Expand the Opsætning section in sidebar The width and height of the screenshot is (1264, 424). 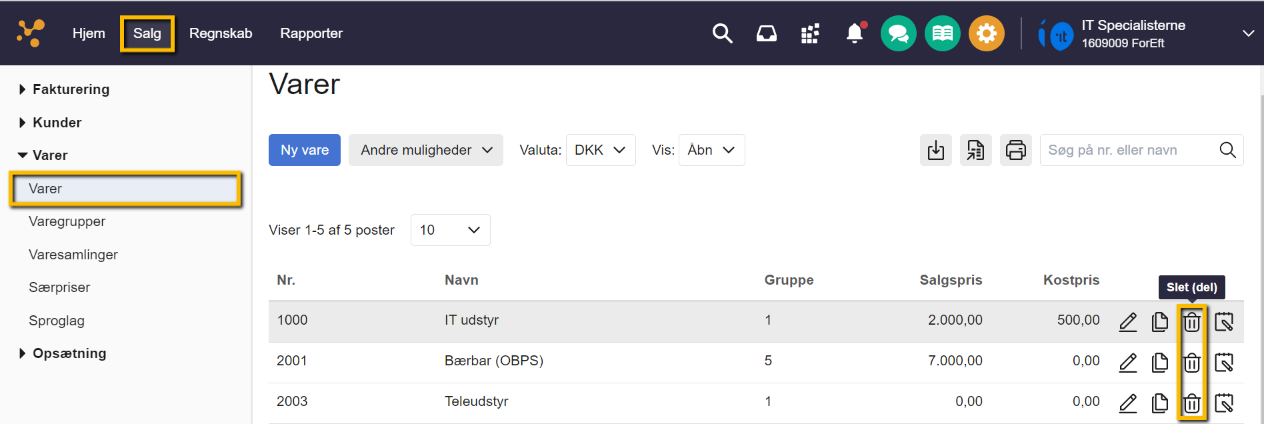68,353
